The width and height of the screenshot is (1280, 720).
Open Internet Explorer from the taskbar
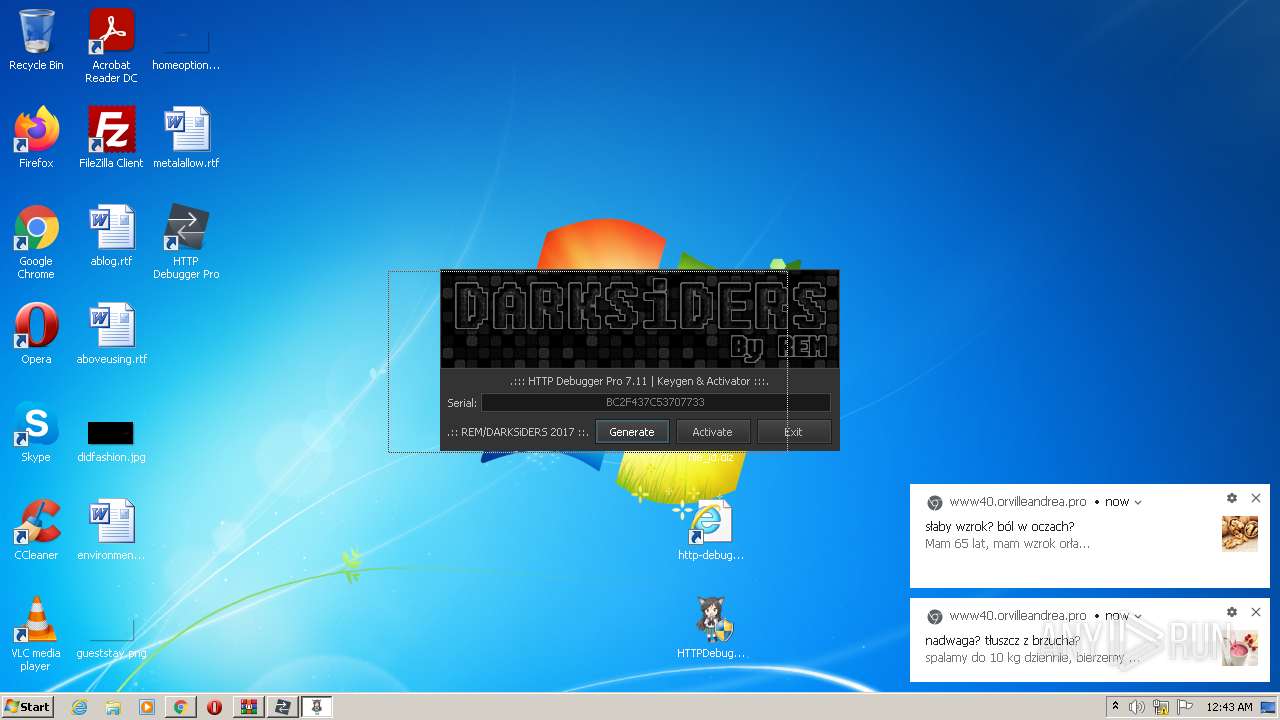pos(80,707)
